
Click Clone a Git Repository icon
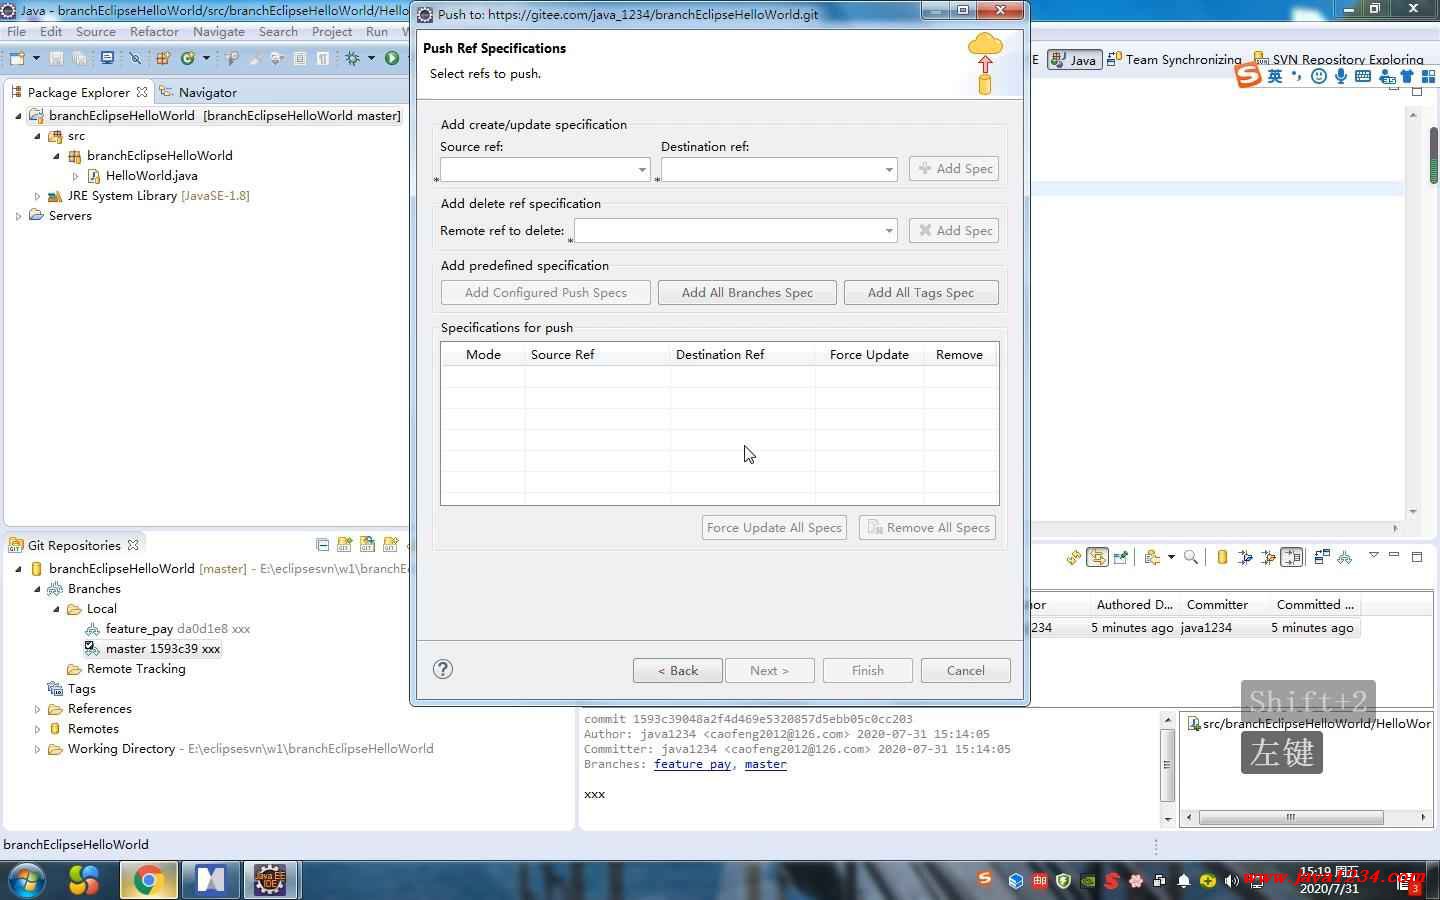368,545
